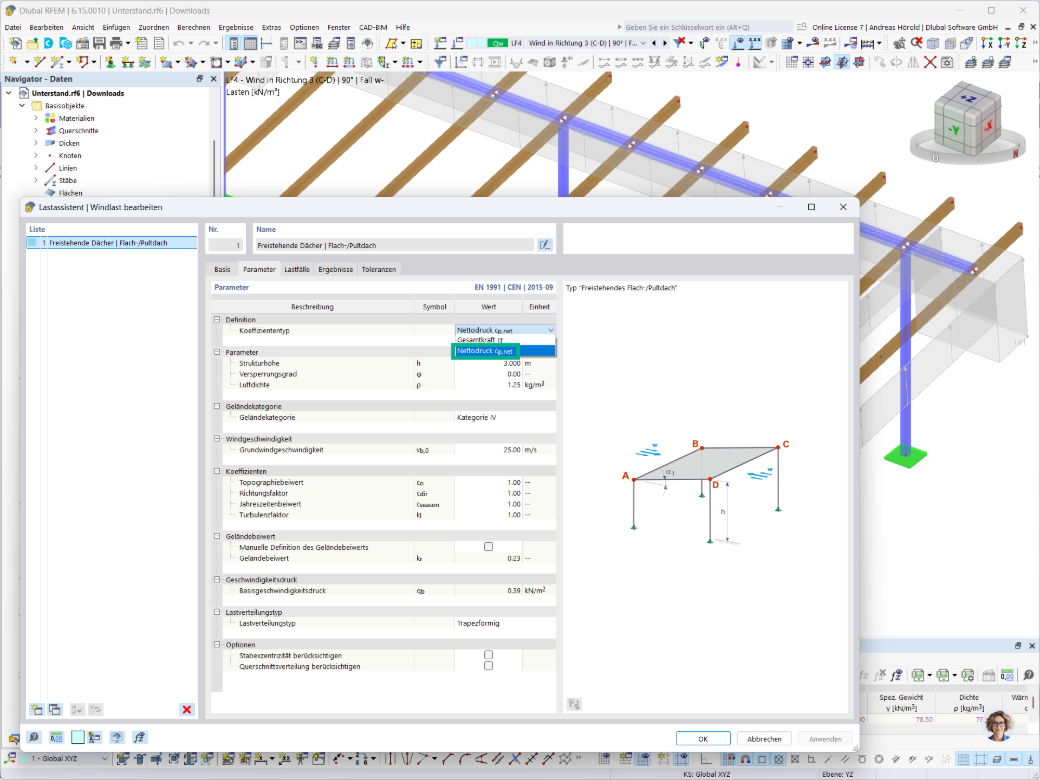Select Gesamtkraft cf option in dropdown list
Image resolution: width=1040 pixels, height=780 pixels.
[504, 340]
